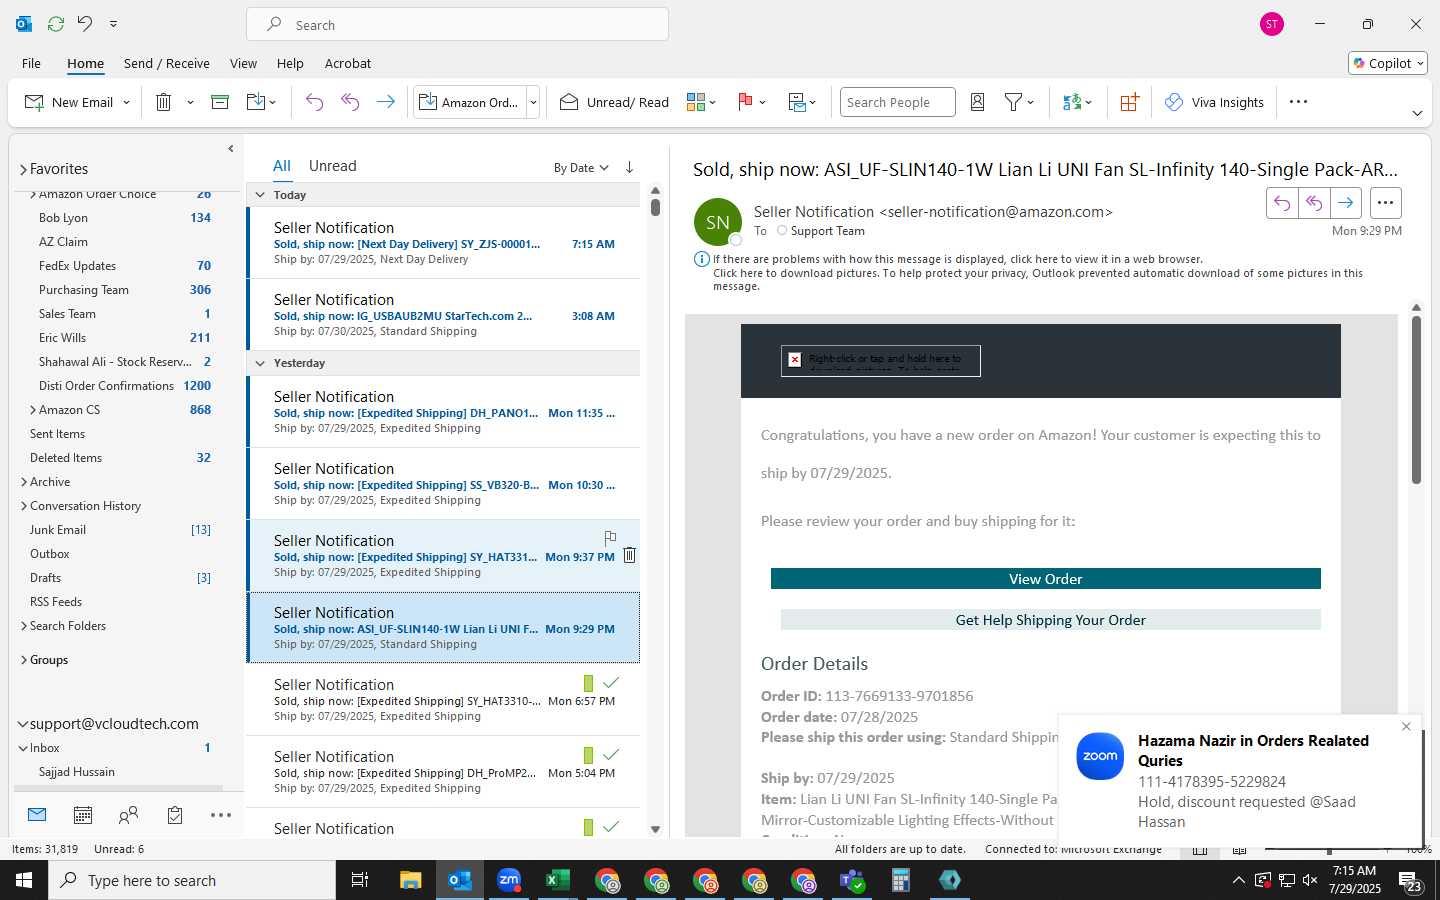Choose Reply All in the ribbon
The width and height of the screenshot is (1440, 900).
[350, 102]
